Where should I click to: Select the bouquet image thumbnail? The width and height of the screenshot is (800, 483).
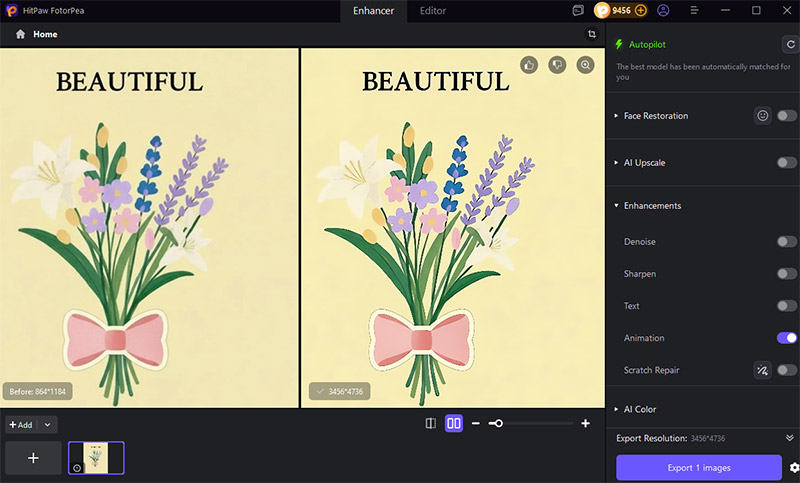click(x=96, y=457)
